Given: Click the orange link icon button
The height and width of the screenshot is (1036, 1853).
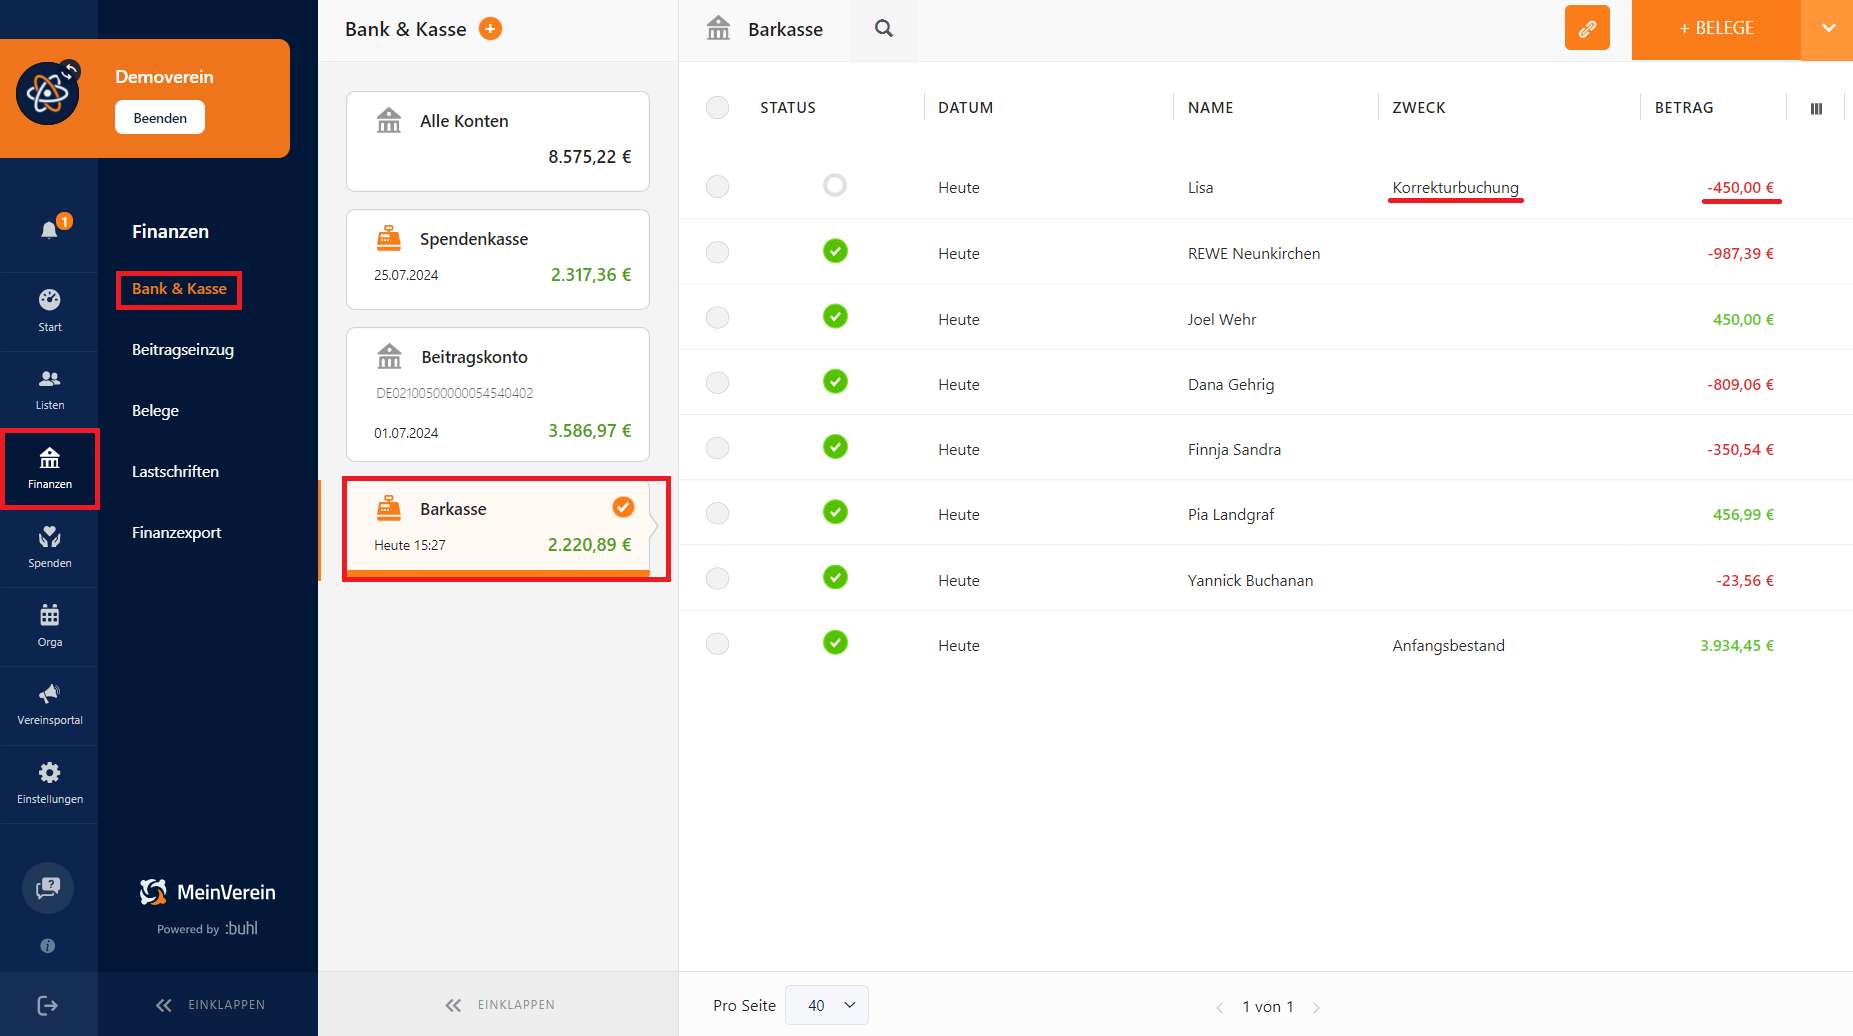Looking at the screenshot, I should coord(1587,28).
